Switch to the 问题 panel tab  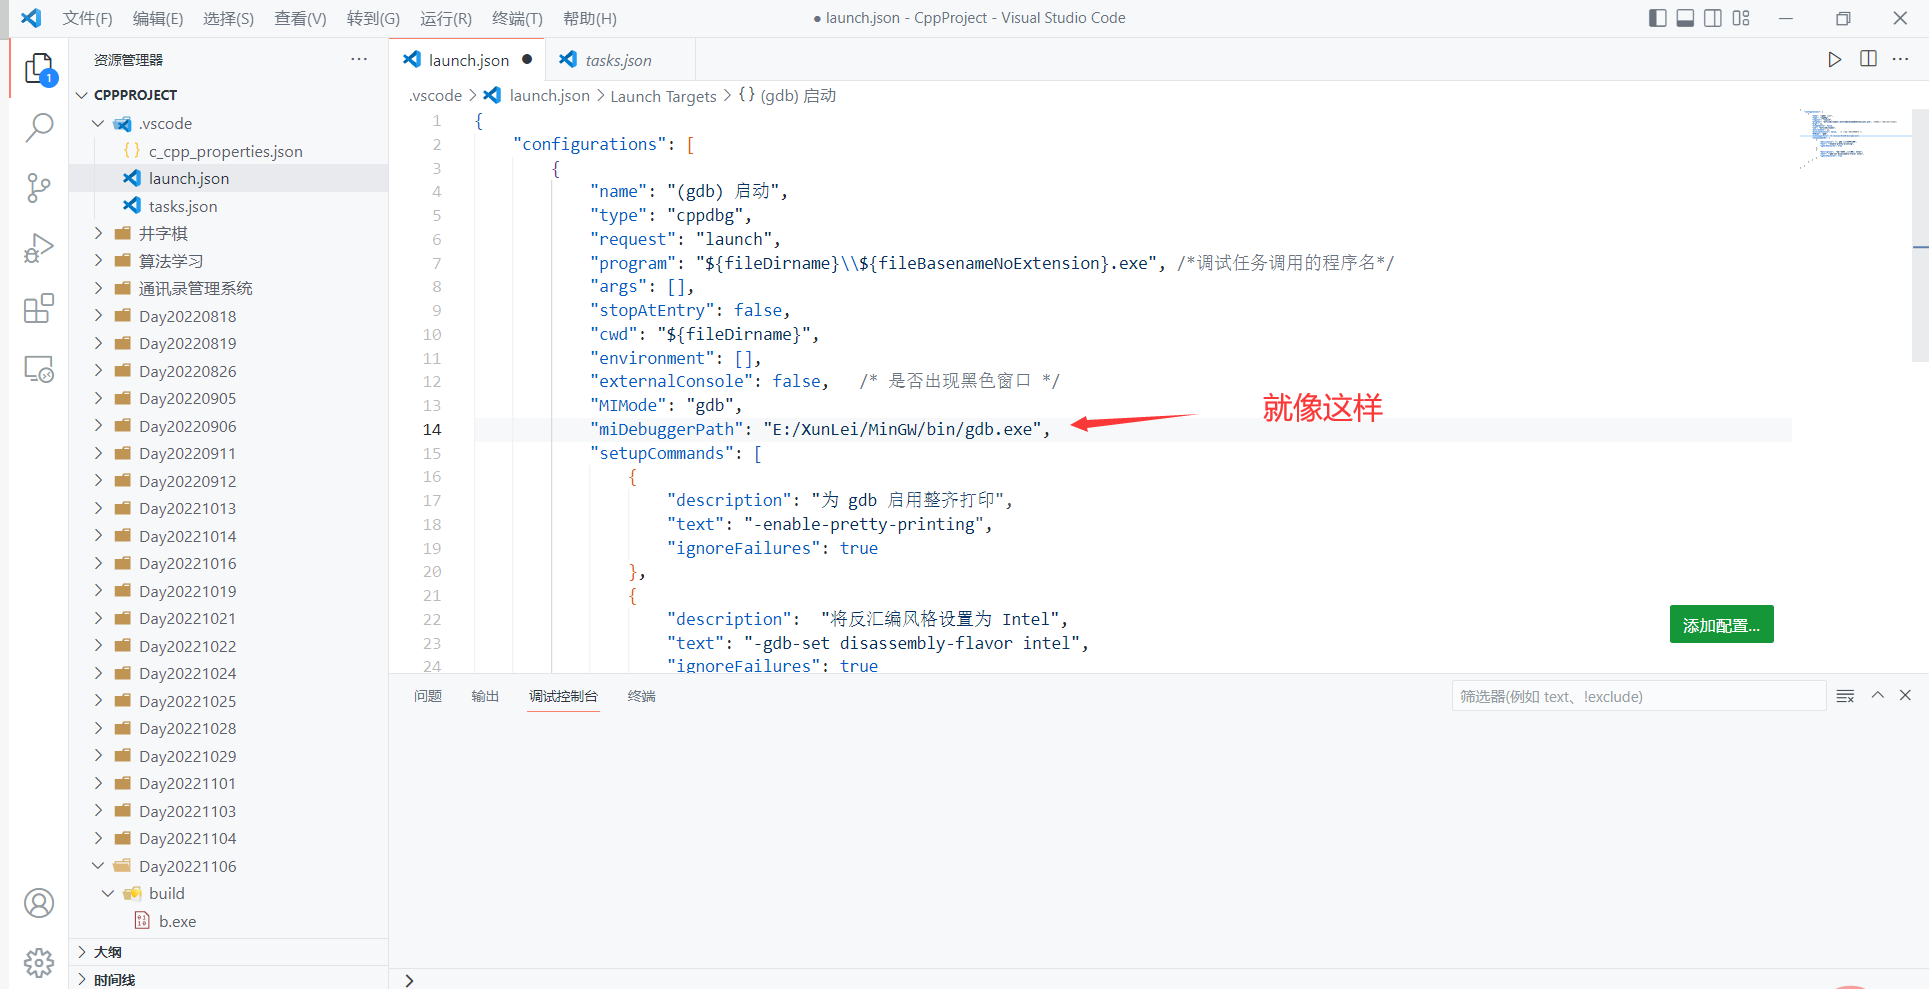(428, 696)
